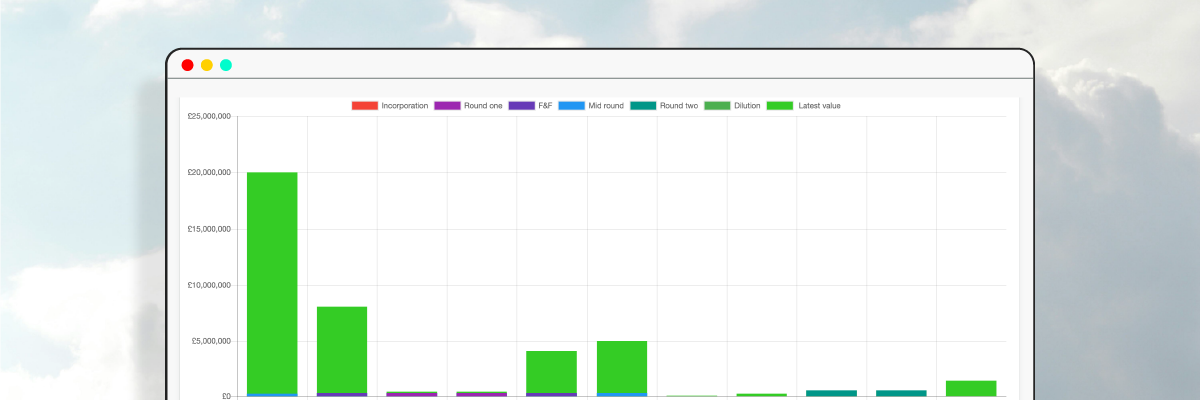
Task: Select the rightmost green Latest value bar
Action: (x=971, y=388)
